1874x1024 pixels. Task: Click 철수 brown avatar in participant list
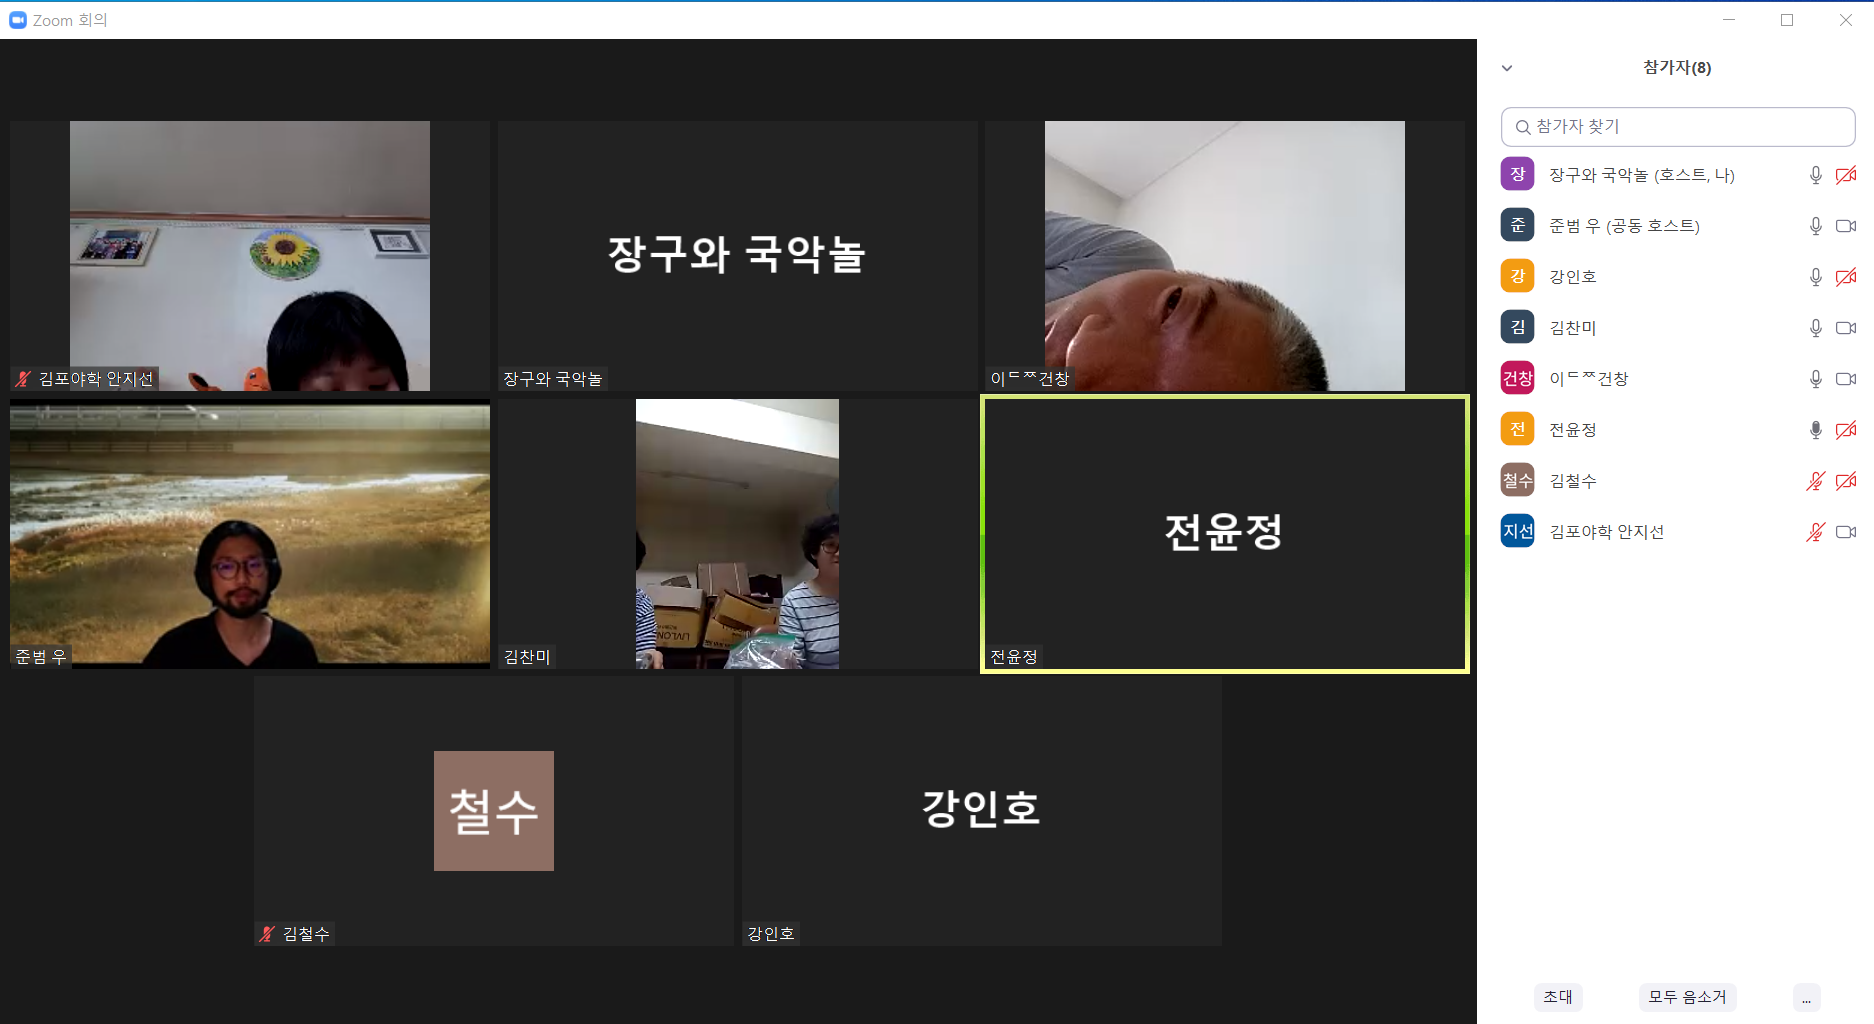(x=1517, y=480)
